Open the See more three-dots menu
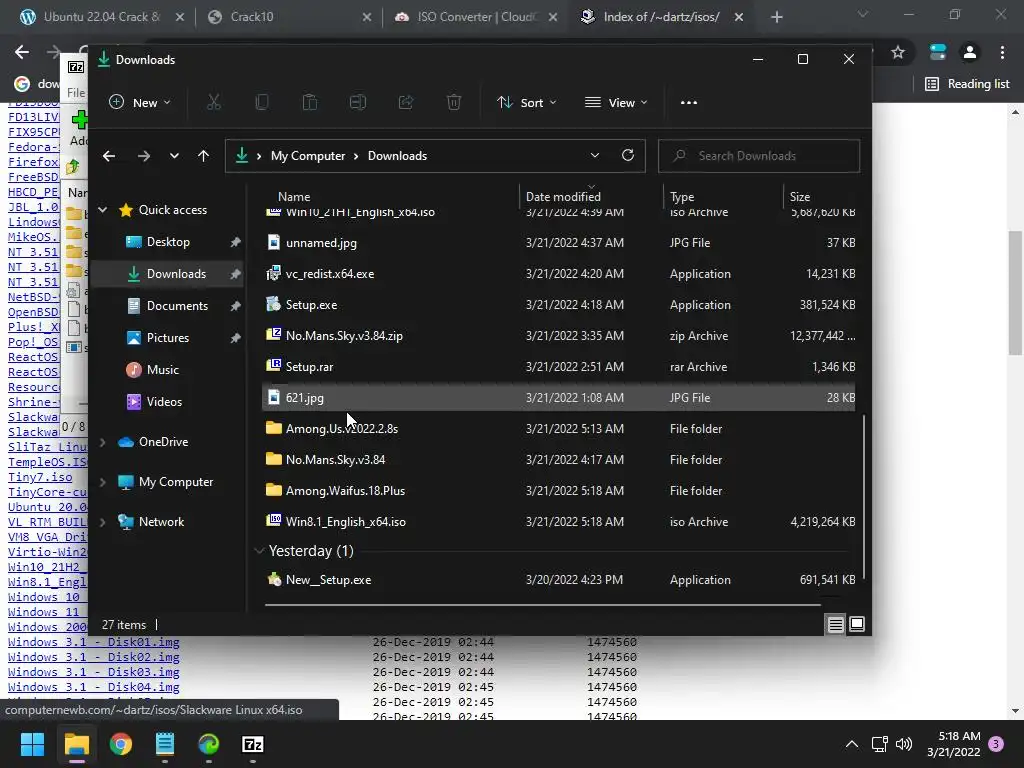The height and width of the screenshot is (768, 1024). [x=688, y=103]
